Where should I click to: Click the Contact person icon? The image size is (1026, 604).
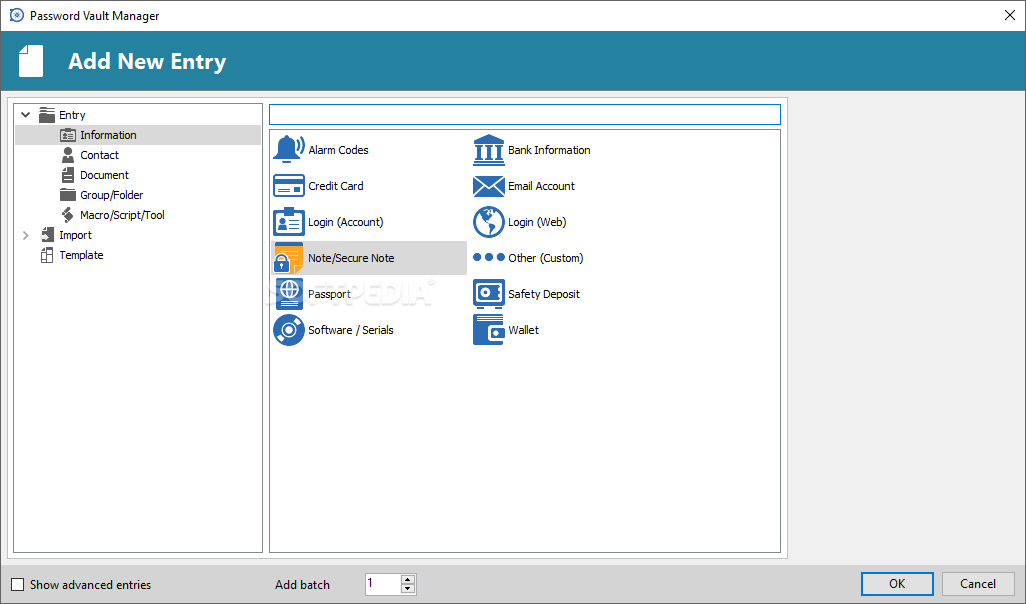(68, 155)
